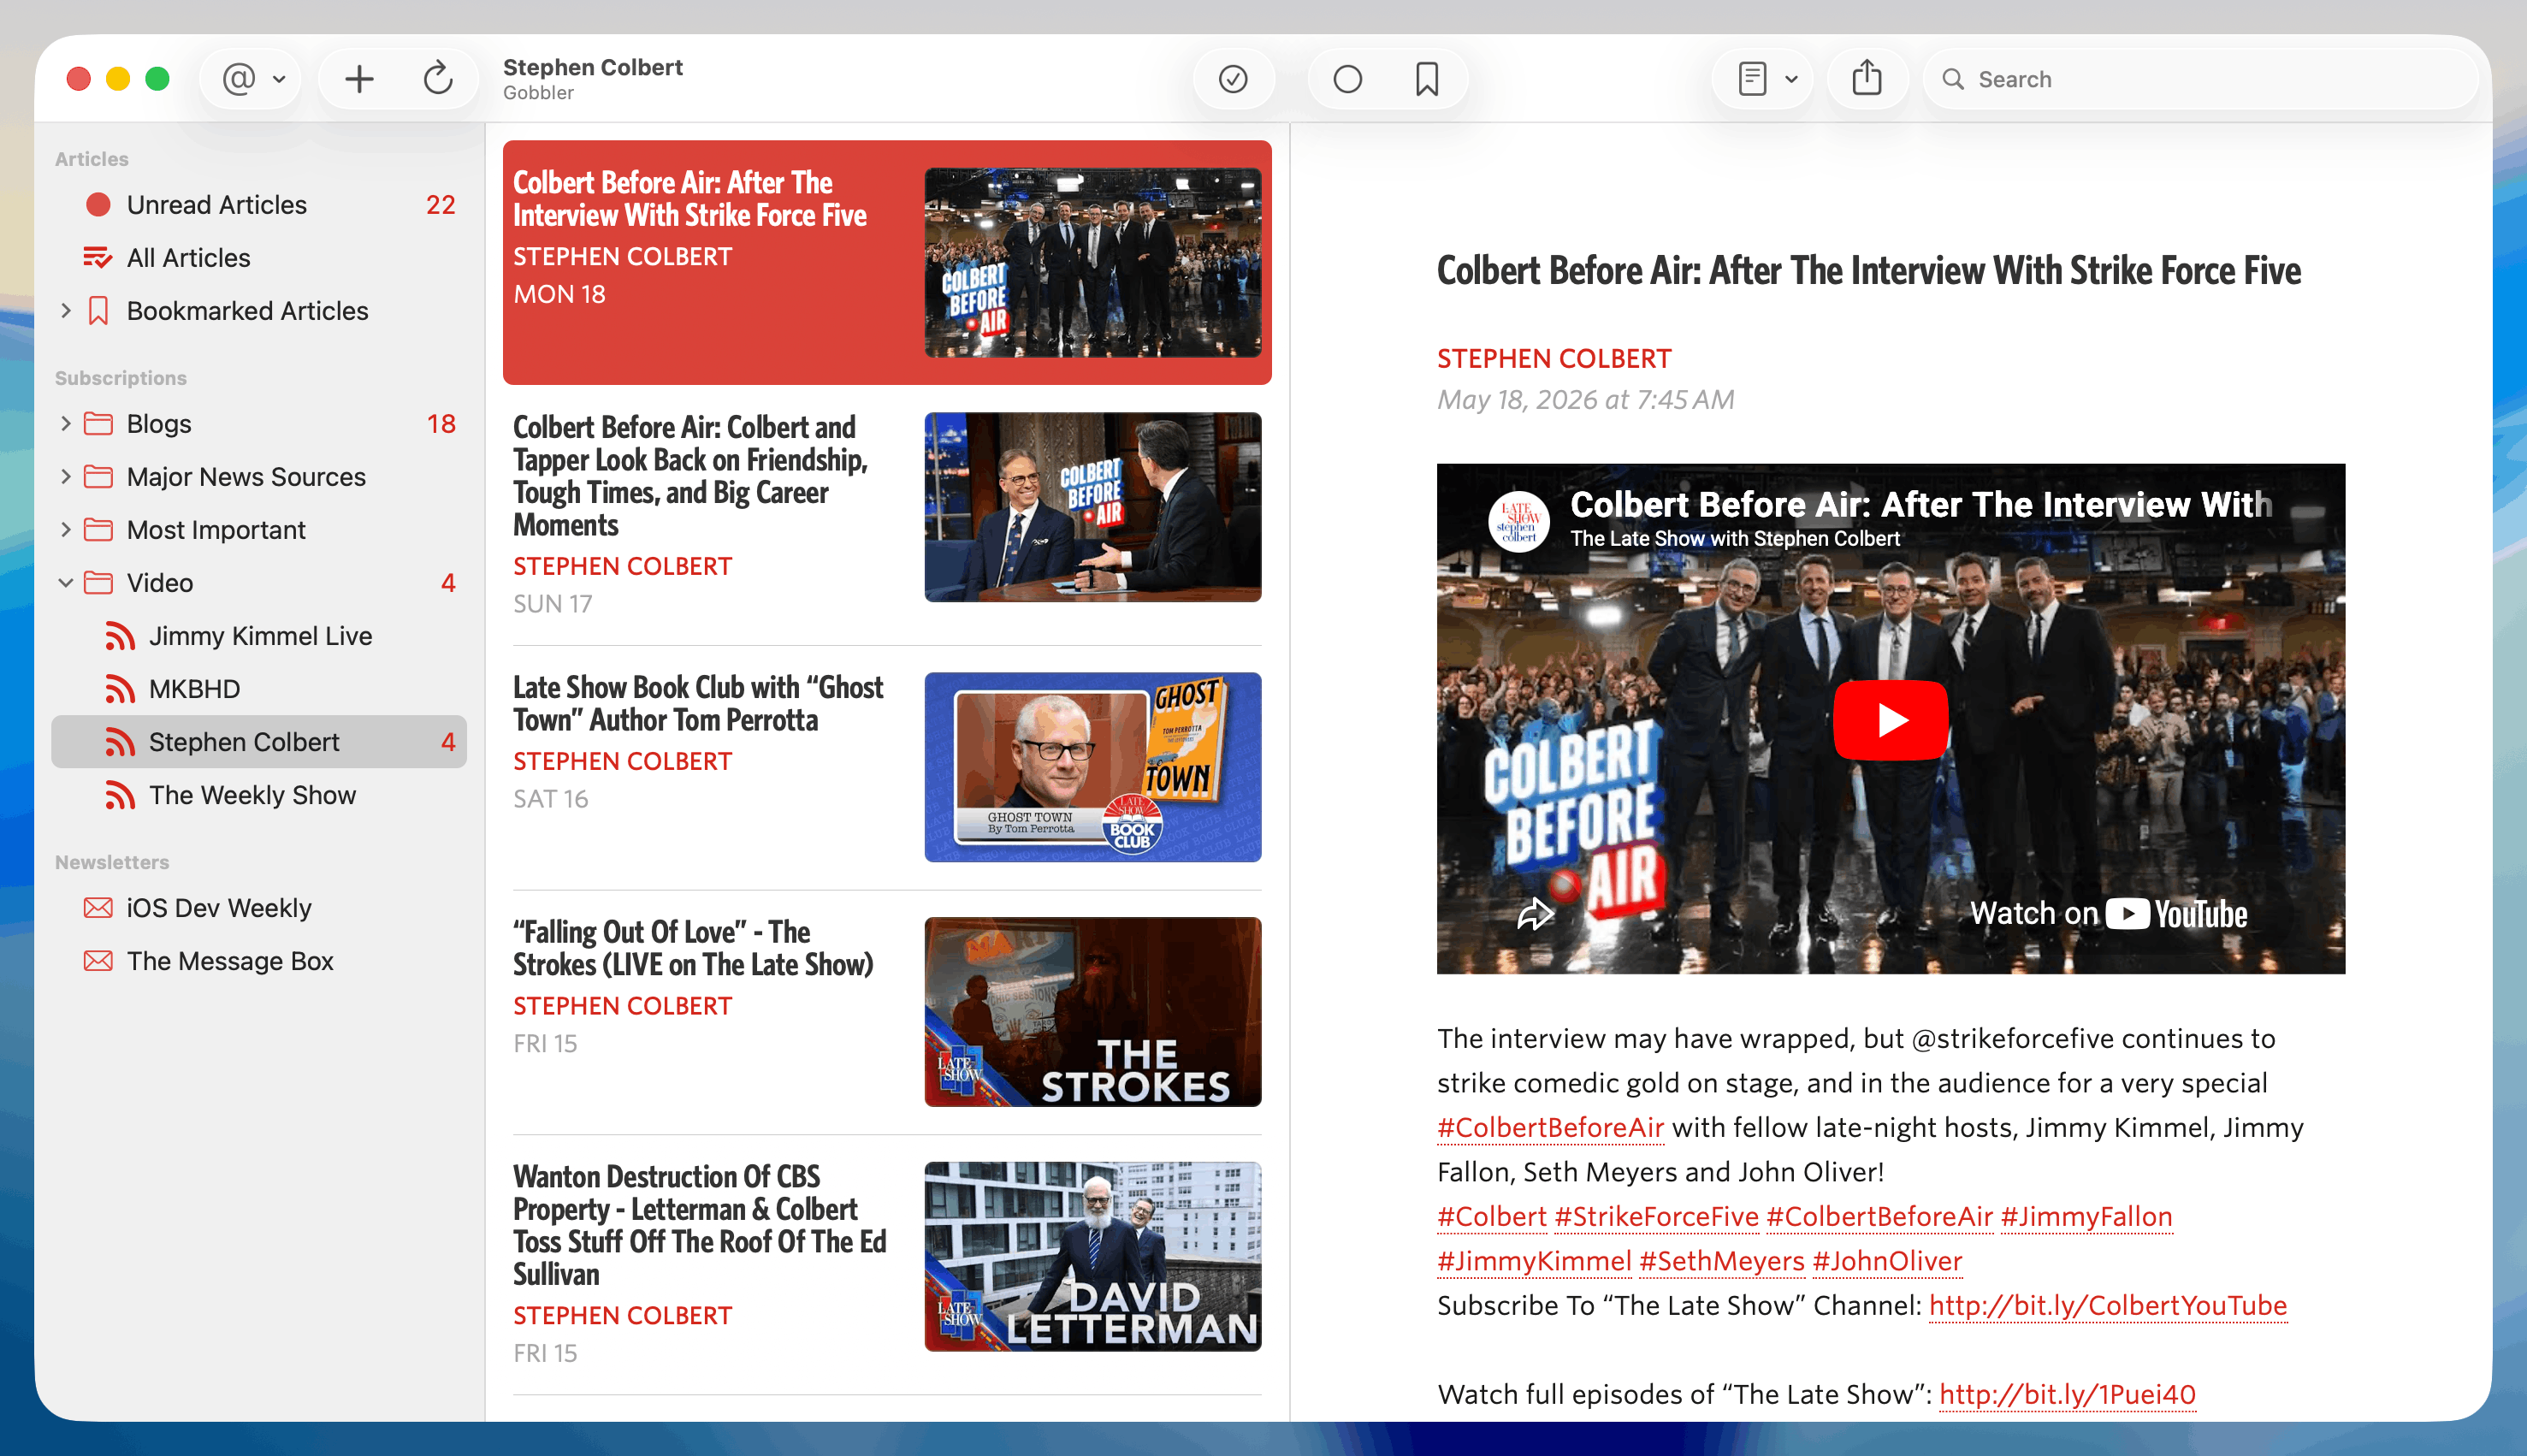Open the Late Show Book Club article
The width and height of the screenshot is (2527, 1456).
click(887, 767)
